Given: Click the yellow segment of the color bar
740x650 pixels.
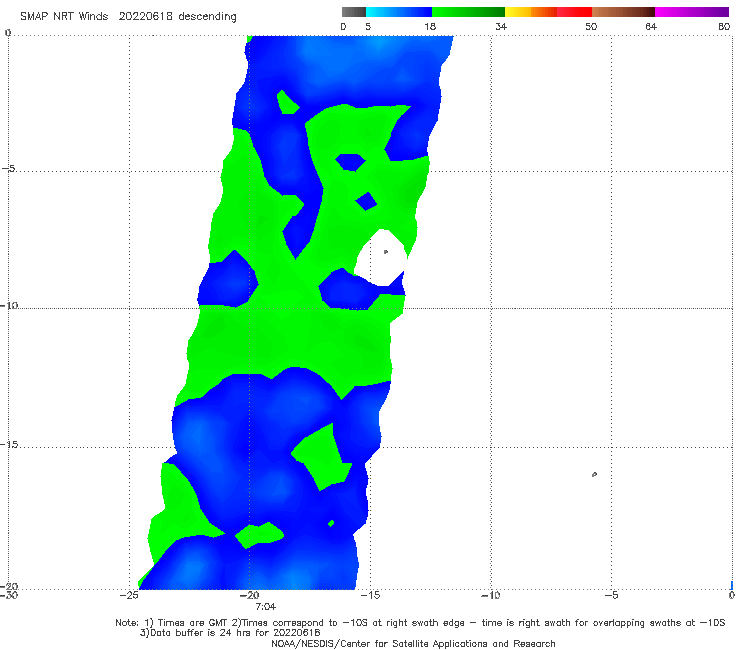Looking at the screenshot, I should click(518, 12).
